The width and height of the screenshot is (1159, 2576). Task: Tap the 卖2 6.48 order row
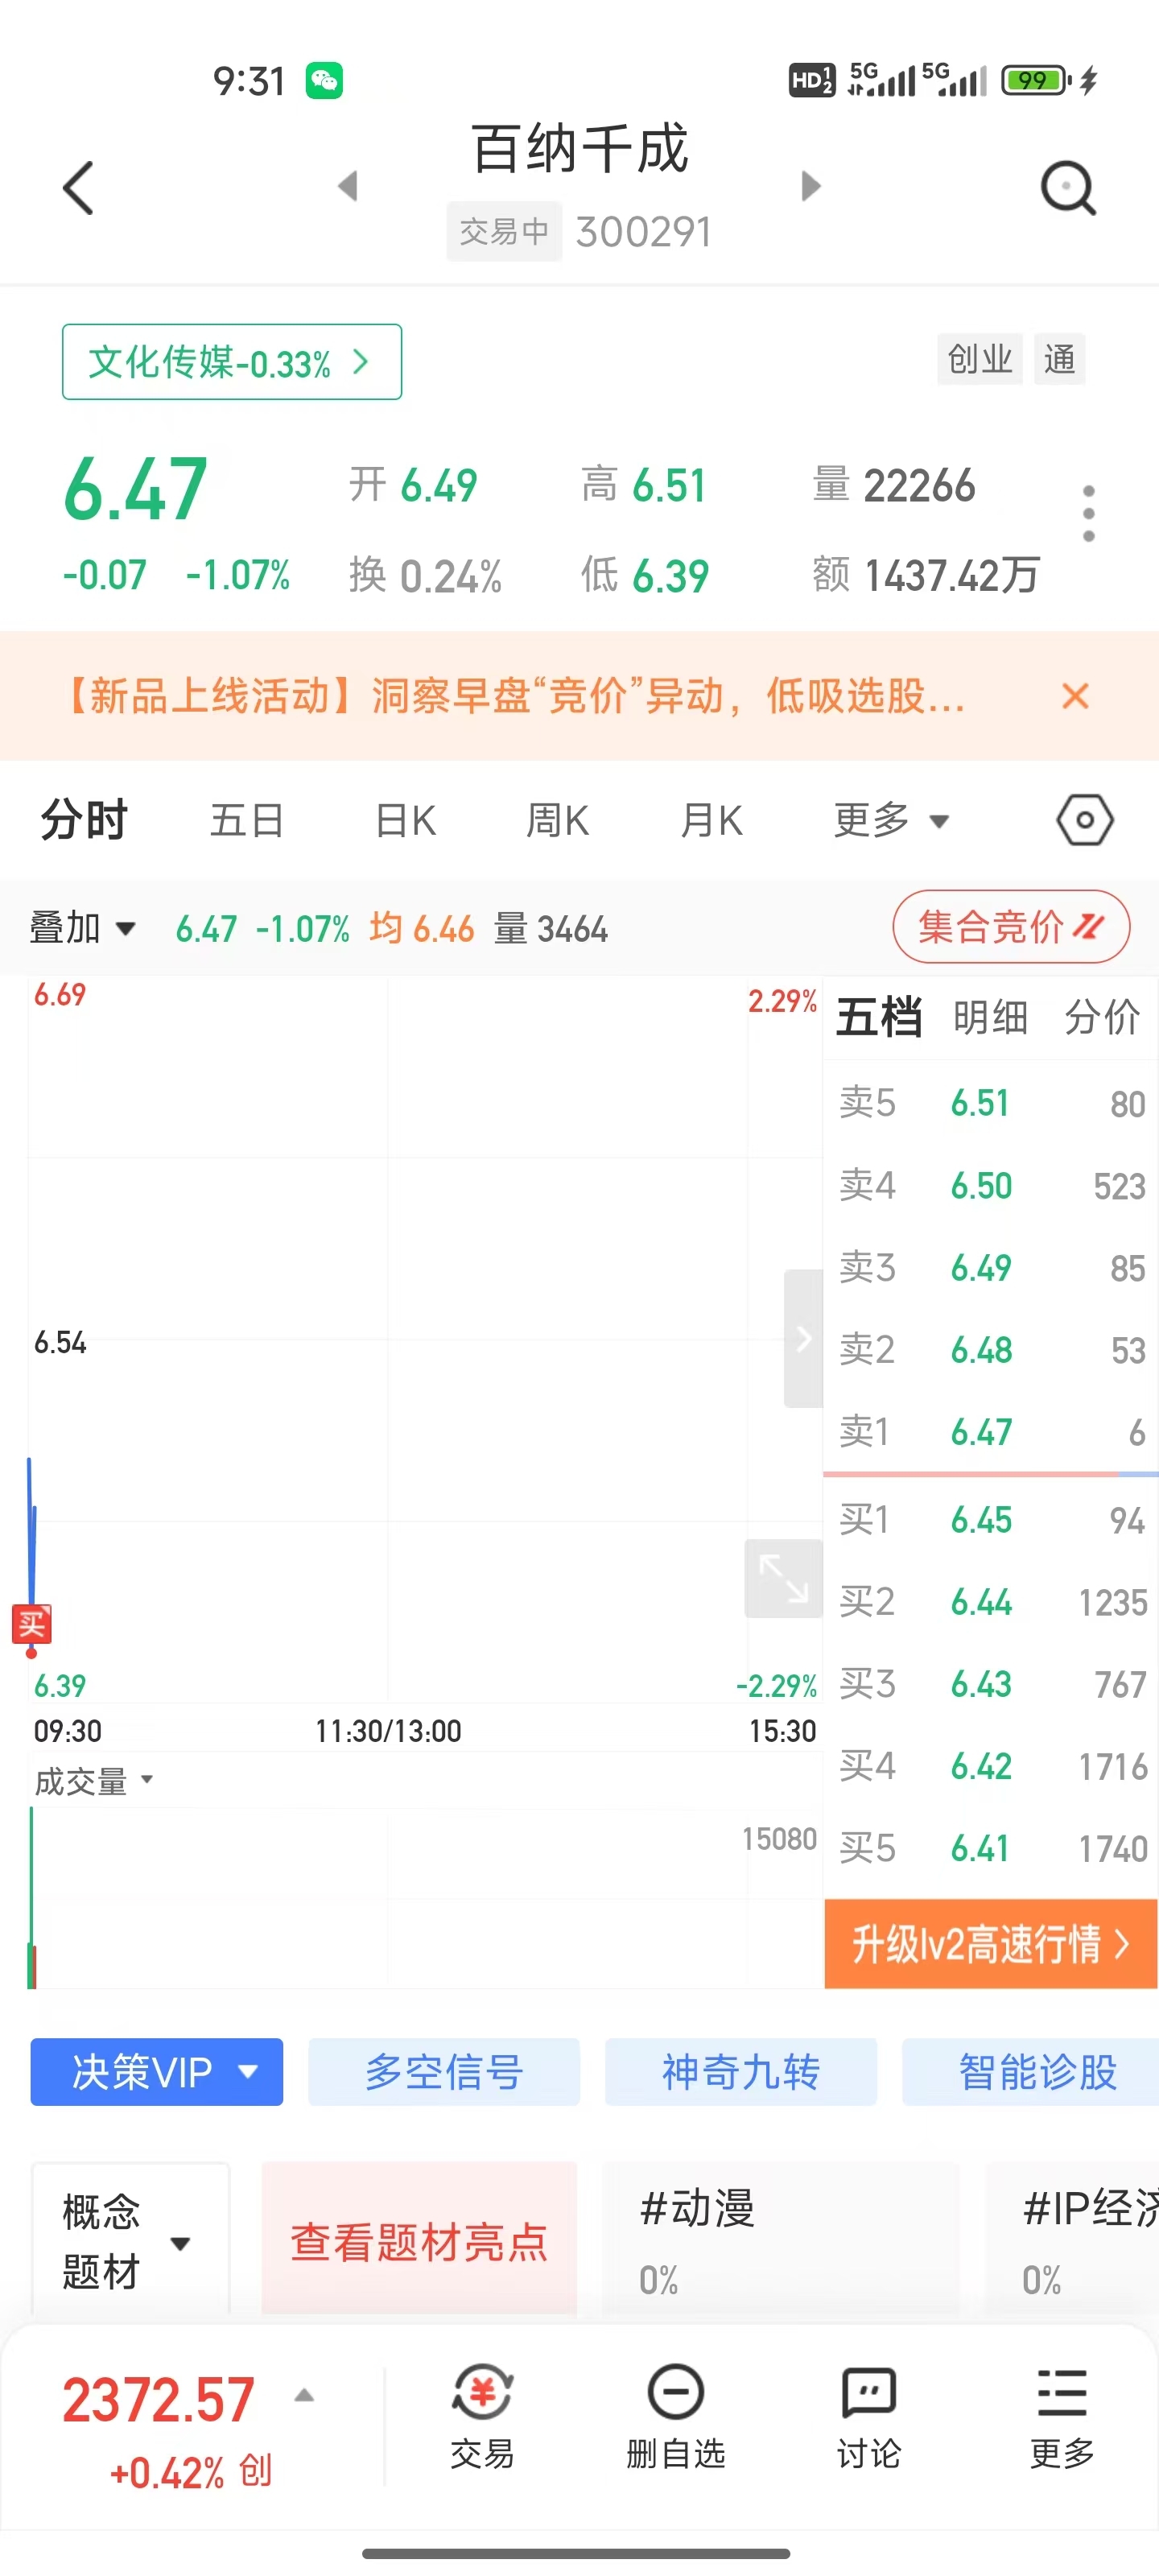990,1350
